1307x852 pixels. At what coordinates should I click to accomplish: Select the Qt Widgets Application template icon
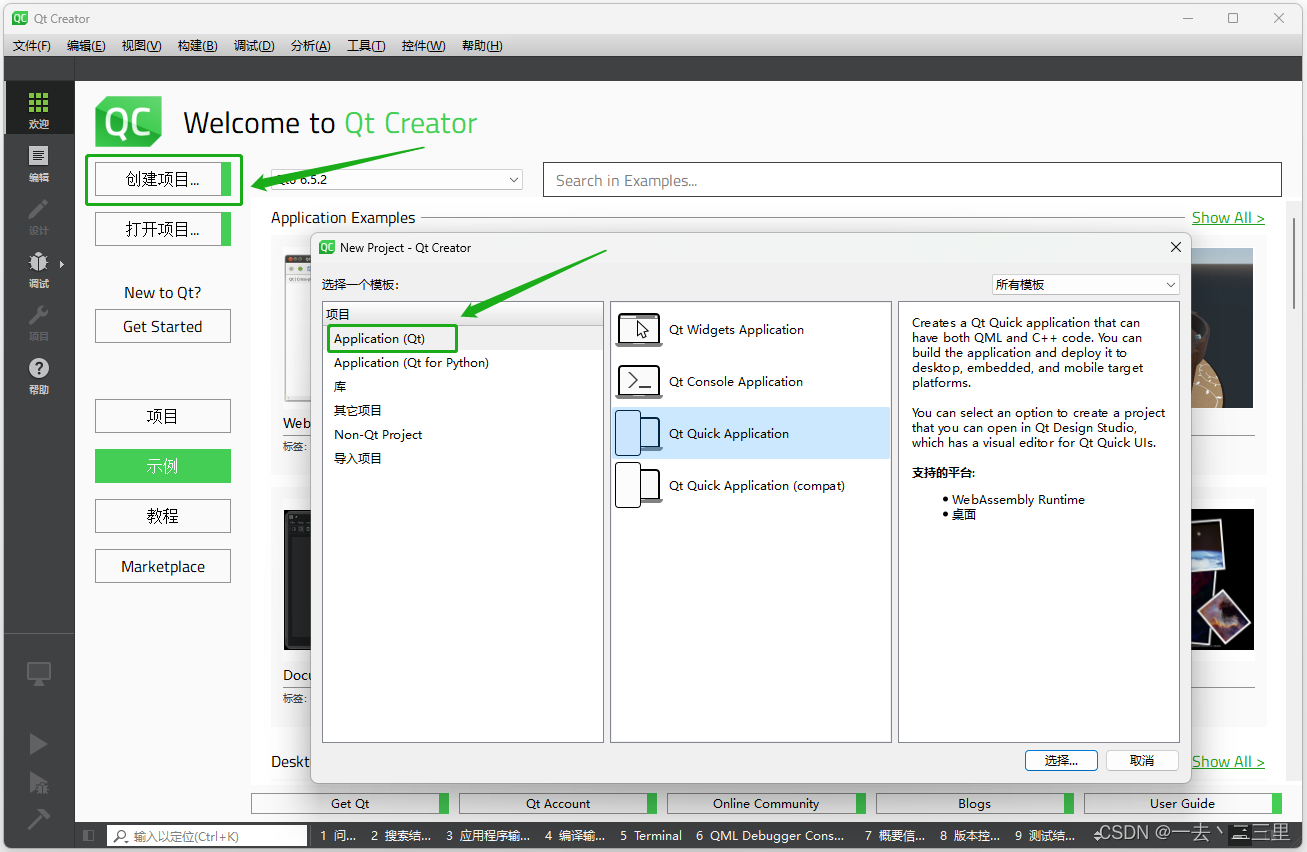point(638,329)
